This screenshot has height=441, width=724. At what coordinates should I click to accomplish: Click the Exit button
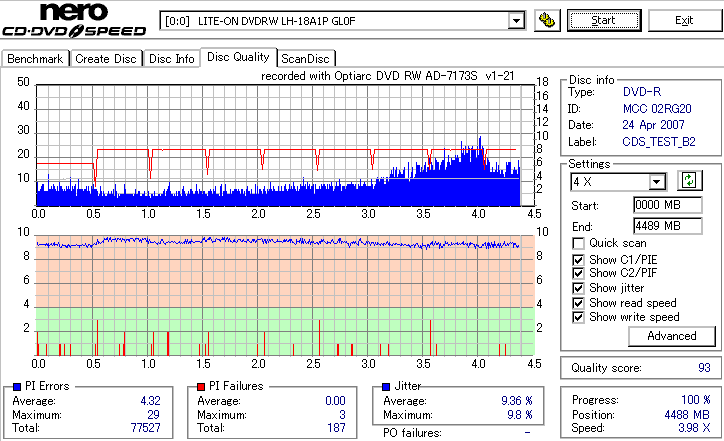click(x=684, y=20)
